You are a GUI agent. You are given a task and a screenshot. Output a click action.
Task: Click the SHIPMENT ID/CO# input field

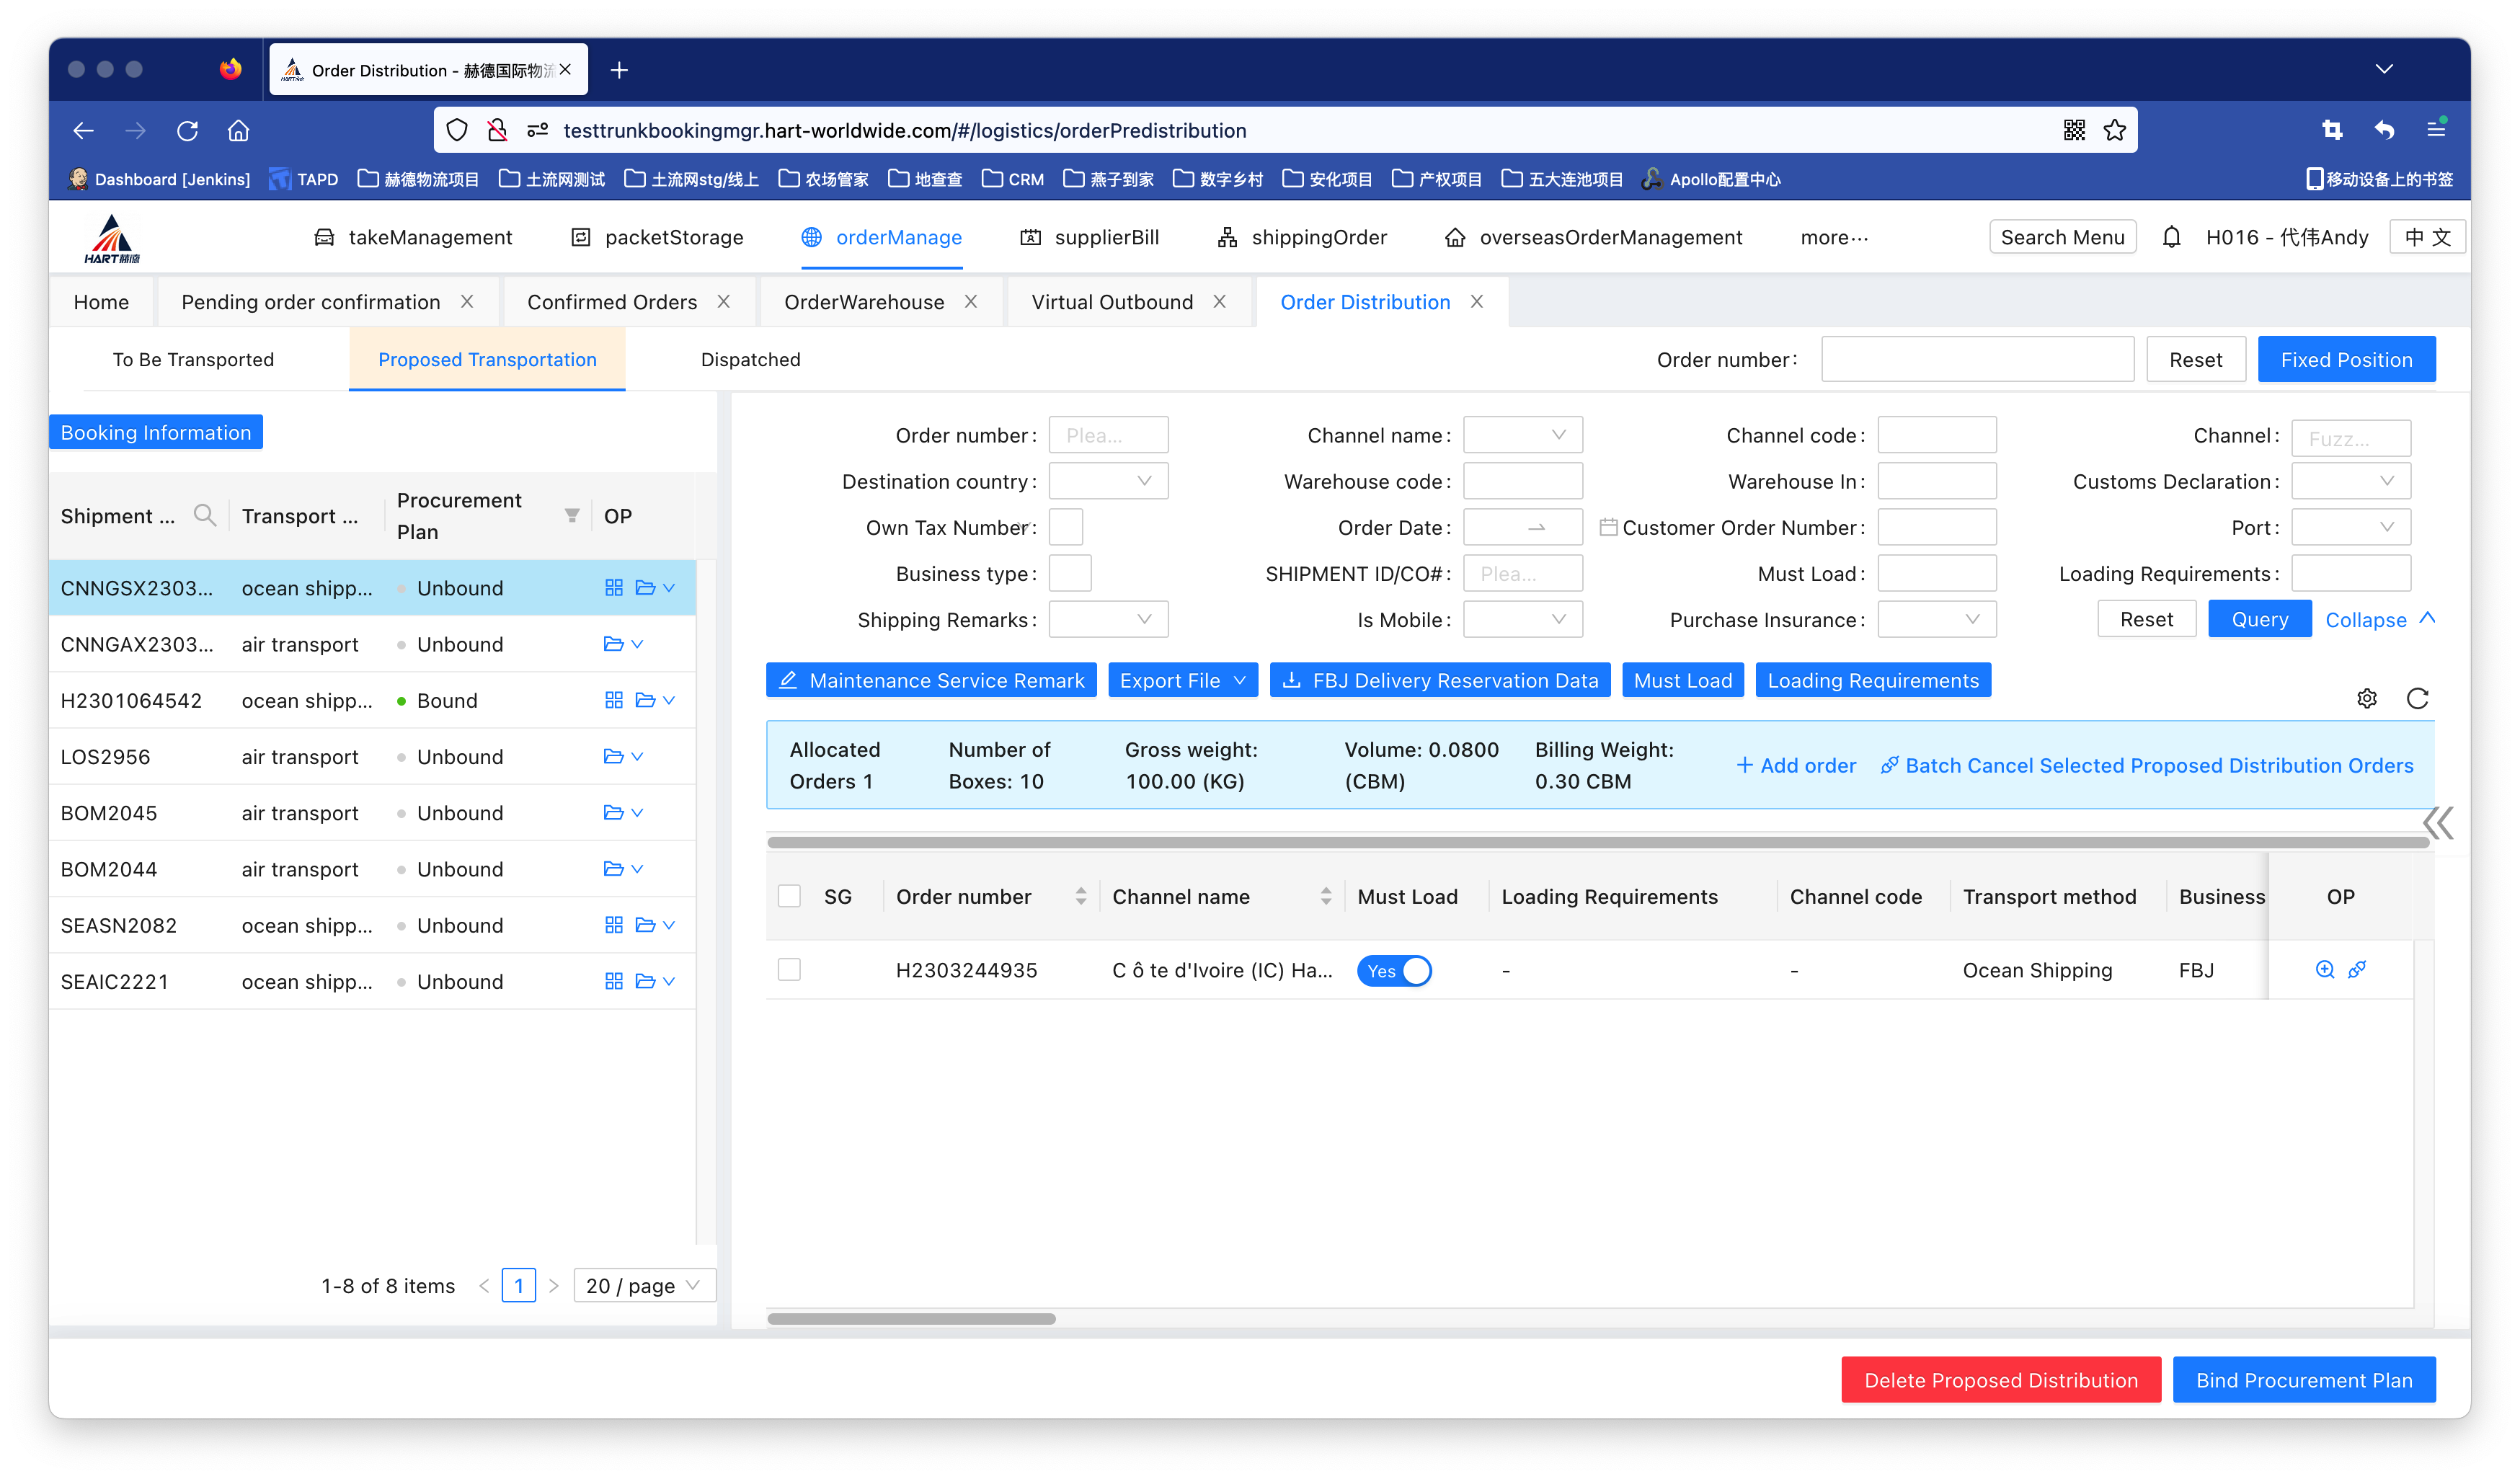tap(1522, 573)
